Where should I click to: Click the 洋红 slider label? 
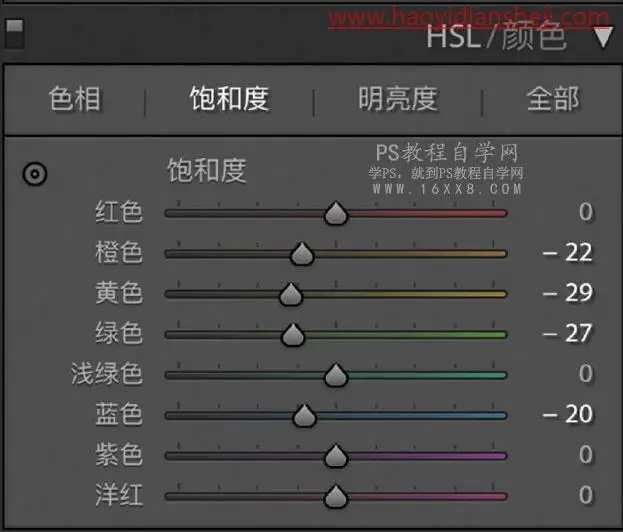coord(119,495)
